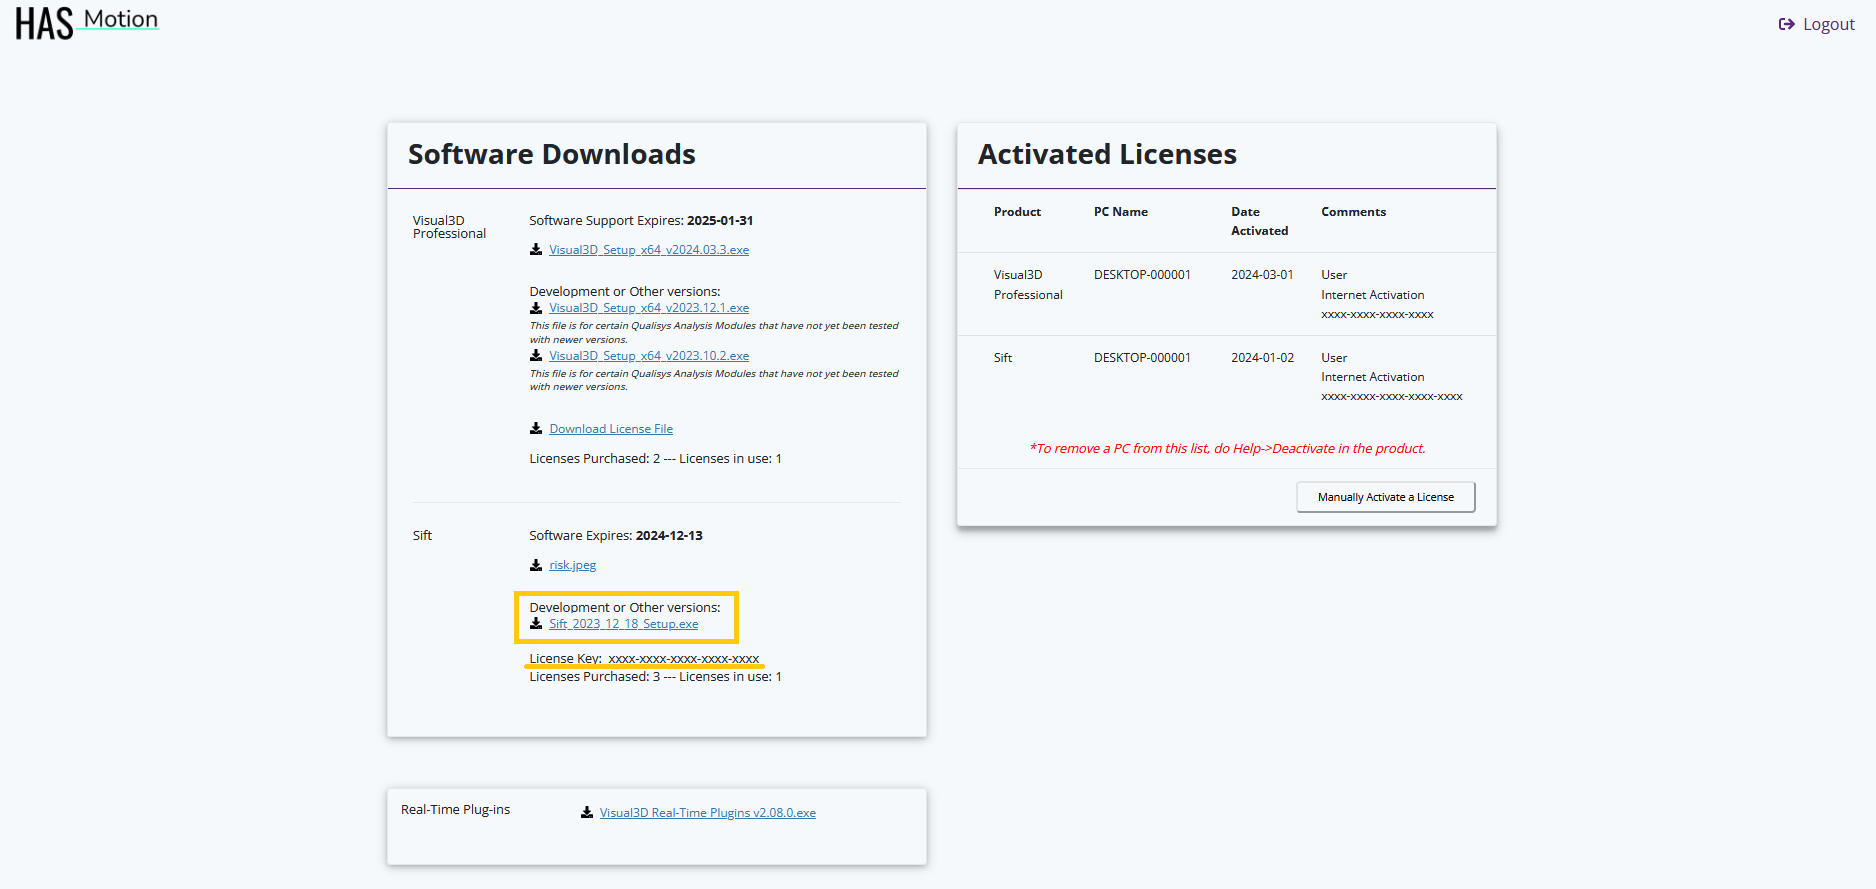Click the Logout arrow icon
This screenshot has height=889, width=1876.
coord(1786,24)
